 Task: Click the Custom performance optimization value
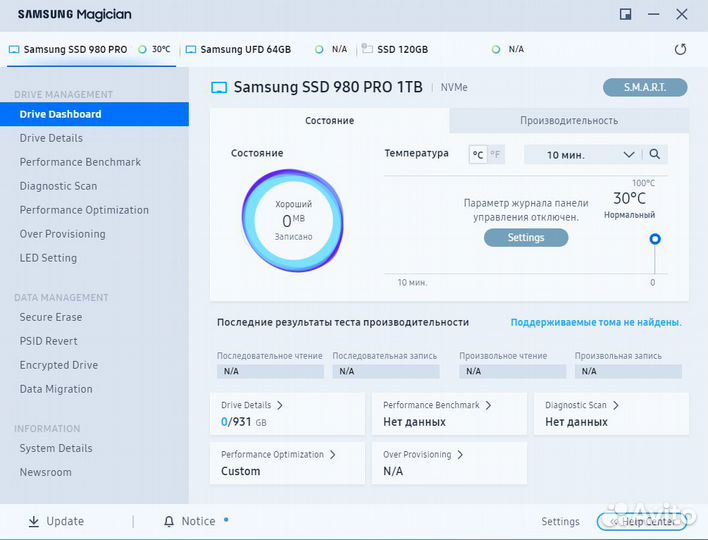coord(241,471)
